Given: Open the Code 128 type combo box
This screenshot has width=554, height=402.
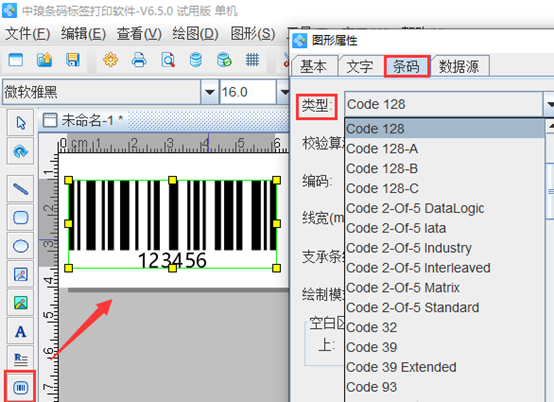Looking at the screenshot, I should tap(449, 105).
